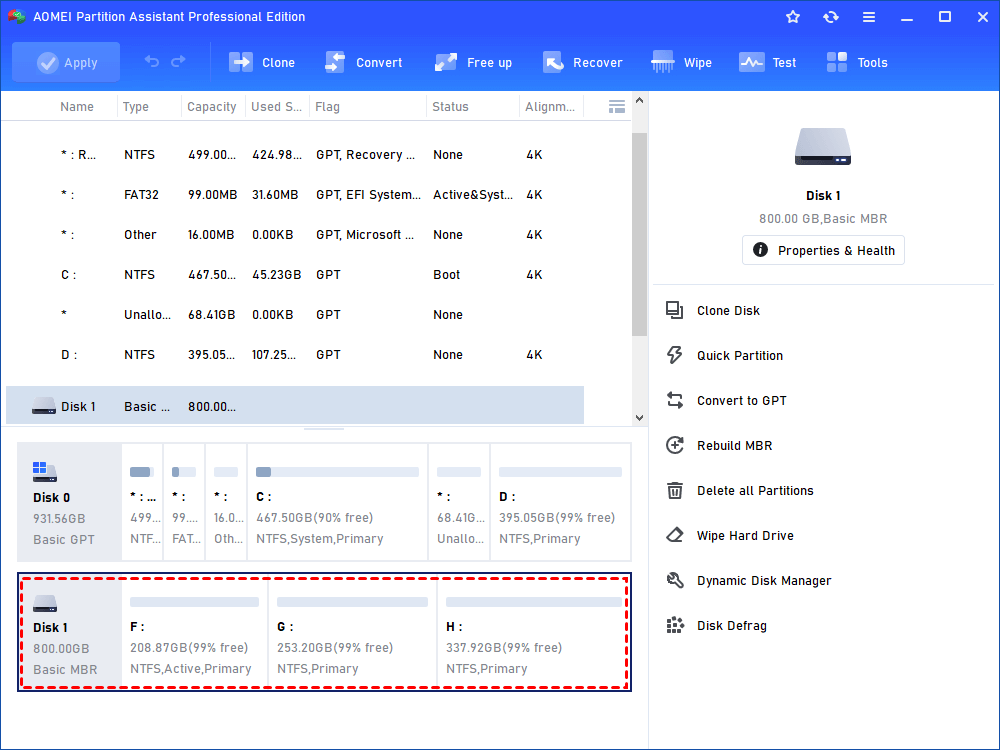Select the 499MB NTFS block on Disk 0
Image resolution: width=1000 pixels, height=750 pixels.
[x=142, y=503]
